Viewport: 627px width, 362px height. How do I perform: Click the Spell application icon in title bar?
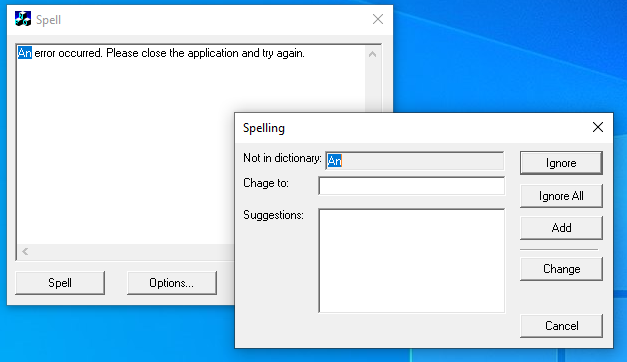tap(23, 19)
